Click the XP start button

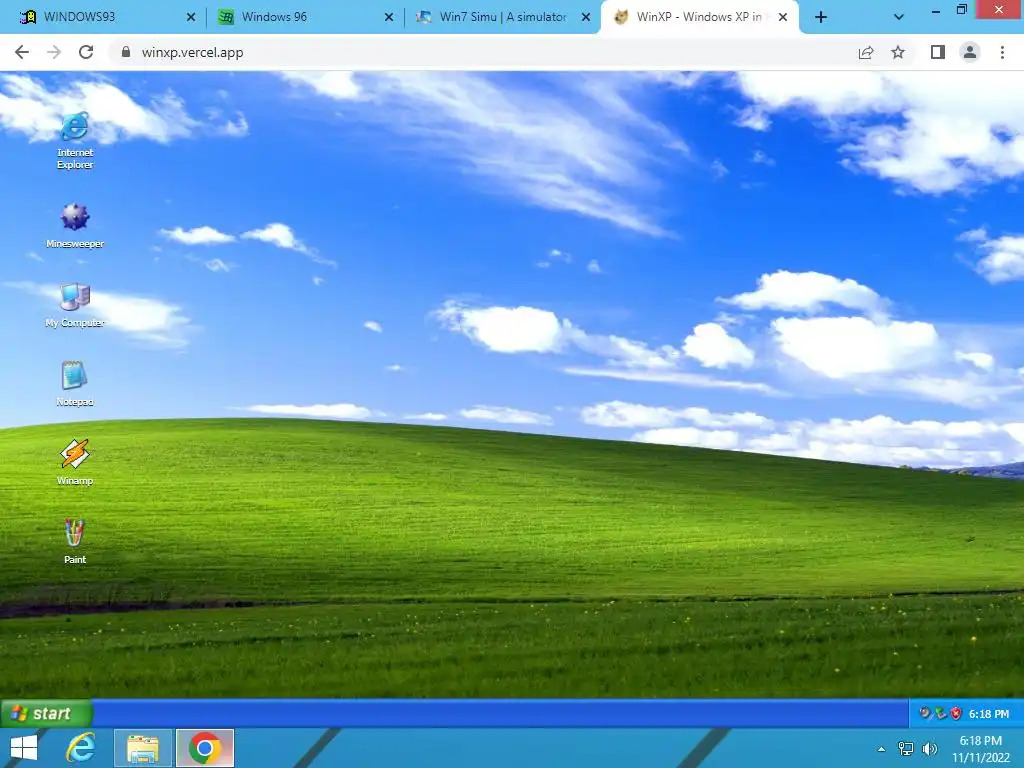(x=46, y=713)
